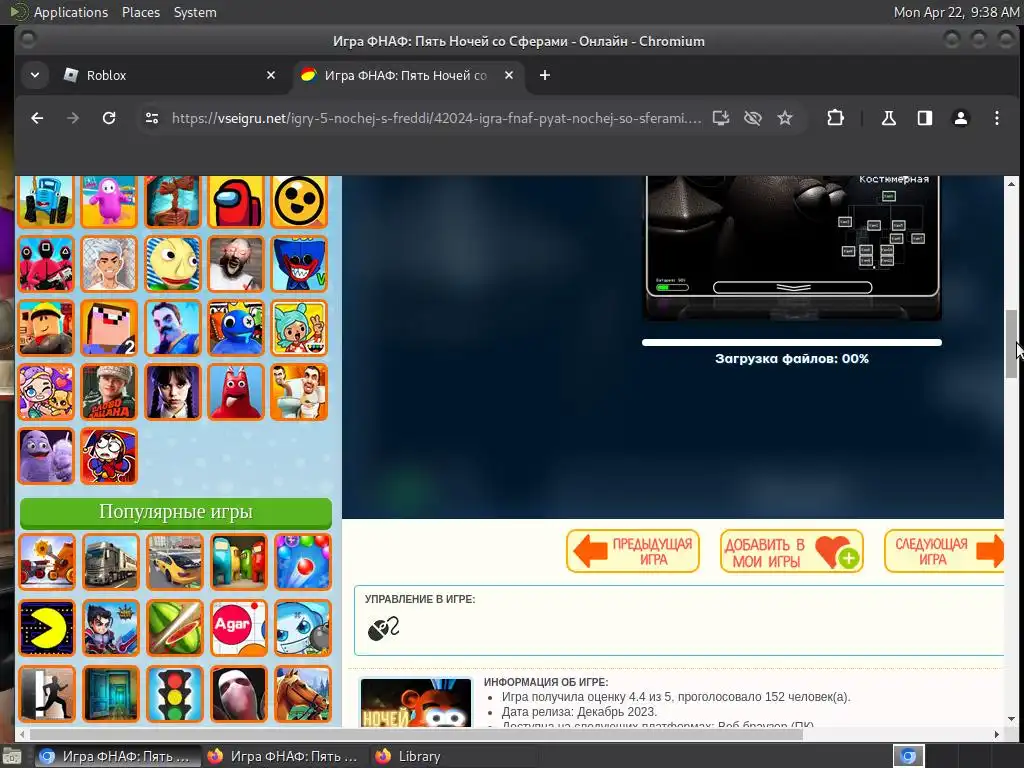1024x768 pixels.
Task: Go to Следующая игра button
Action: coord(944,551)
